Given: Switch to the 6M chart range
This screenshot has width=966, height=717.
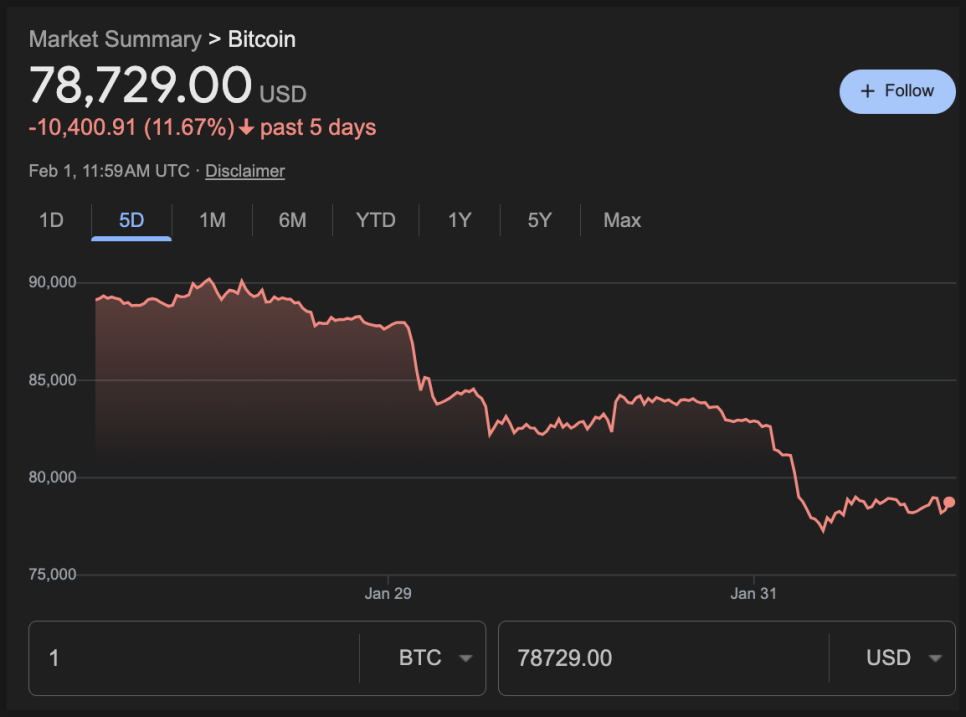Looking at the screenshot, I should coord(292,220).
